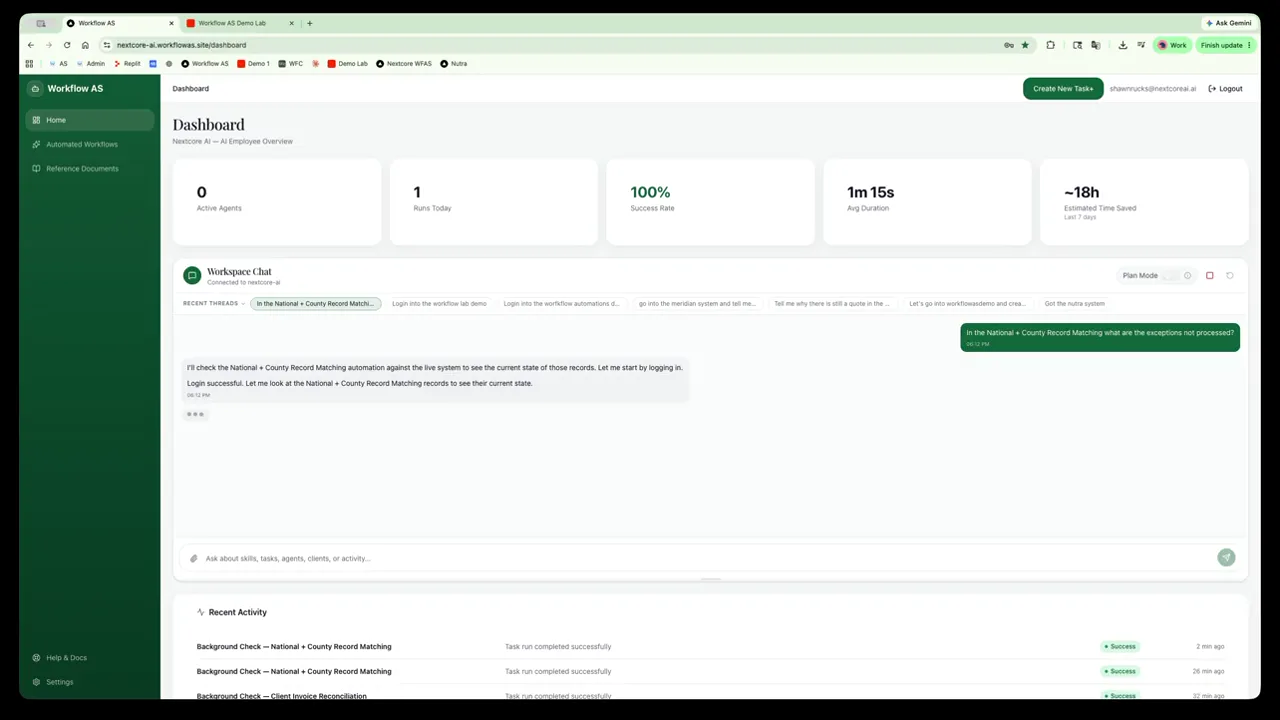Open thread 'Let's go into workflowasdemo'
1280x720 pixels.
coord(967,303)
